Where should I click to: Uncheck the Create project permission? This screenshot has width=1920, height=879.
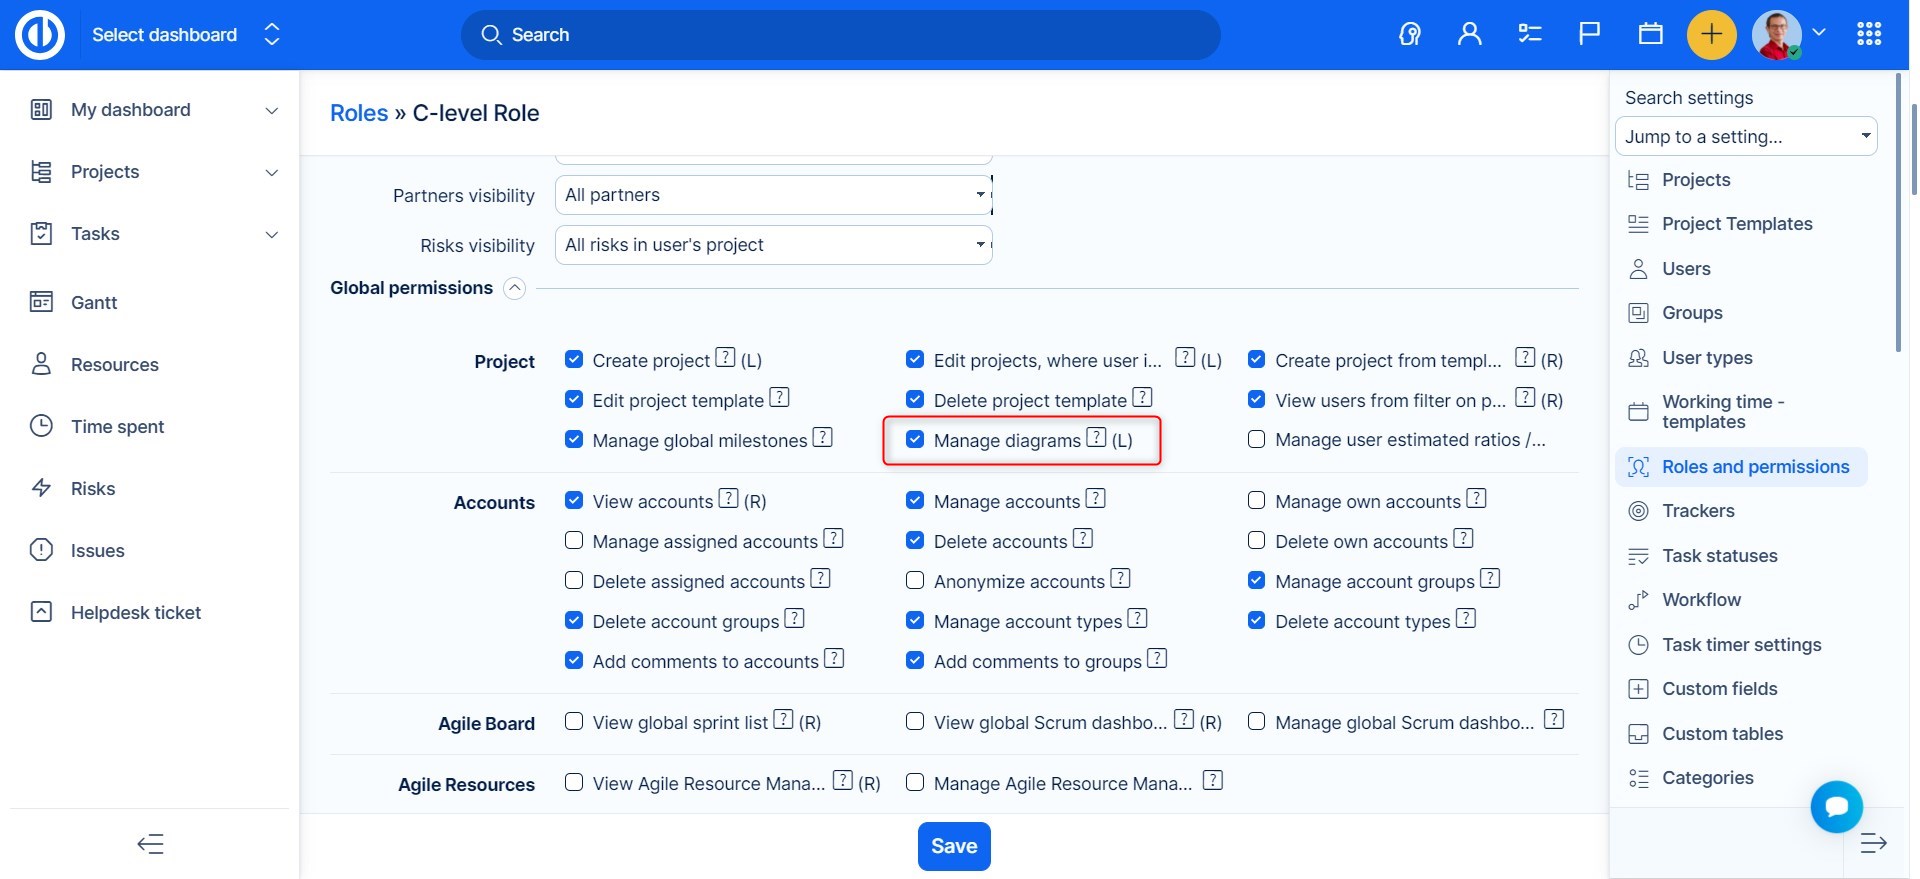point(574,359)
